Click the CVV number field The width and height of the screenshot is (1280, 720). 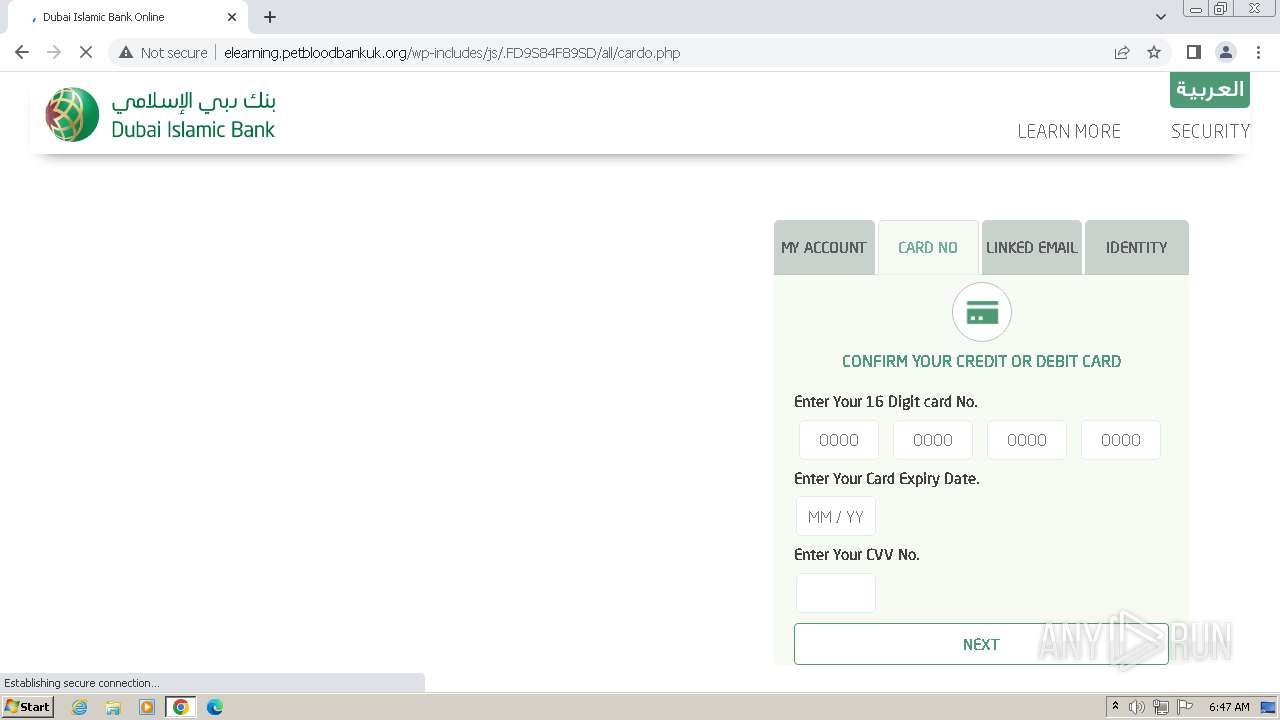point(836,593)
